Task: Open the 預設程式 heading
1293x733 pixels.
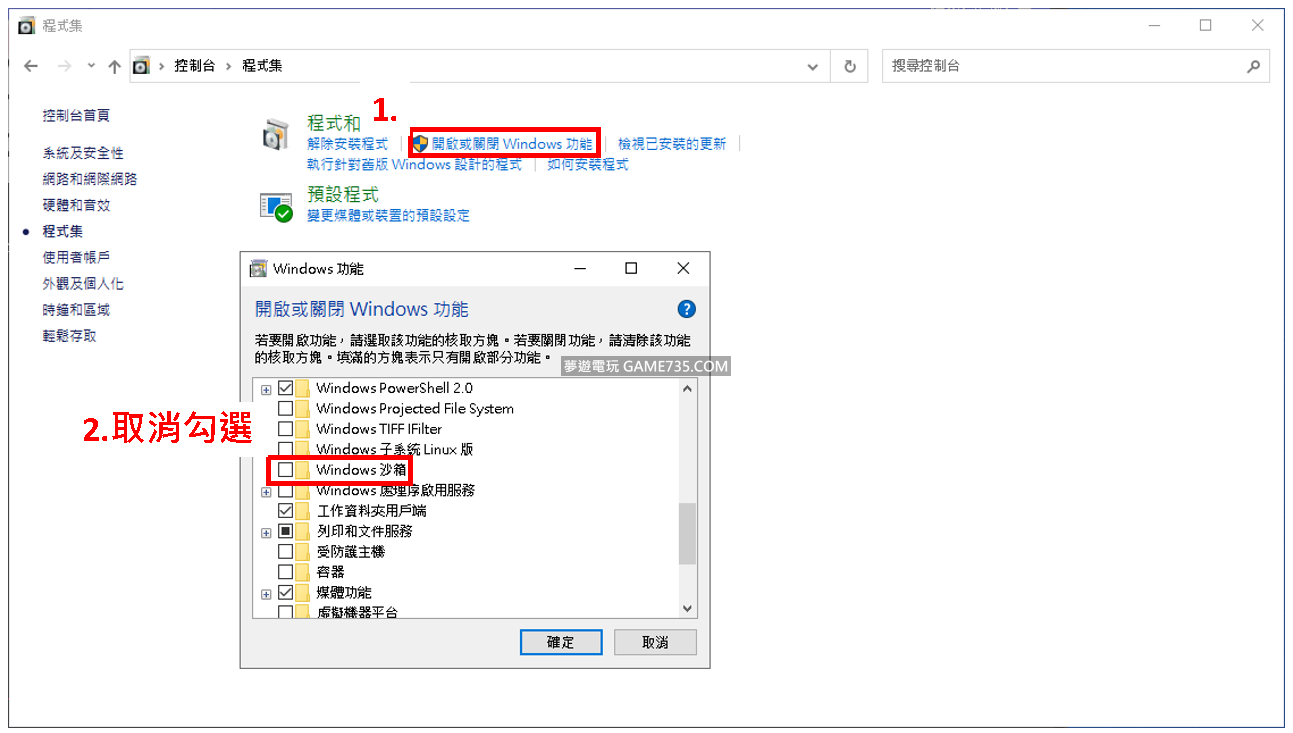Action: tap(343, 194)
